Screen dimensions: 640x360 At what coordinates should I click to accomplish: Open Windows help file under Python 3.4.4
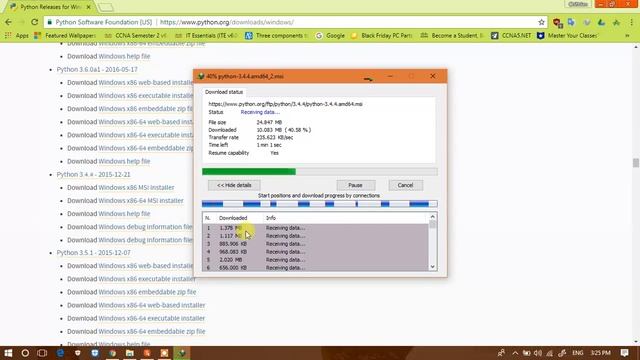124,213
